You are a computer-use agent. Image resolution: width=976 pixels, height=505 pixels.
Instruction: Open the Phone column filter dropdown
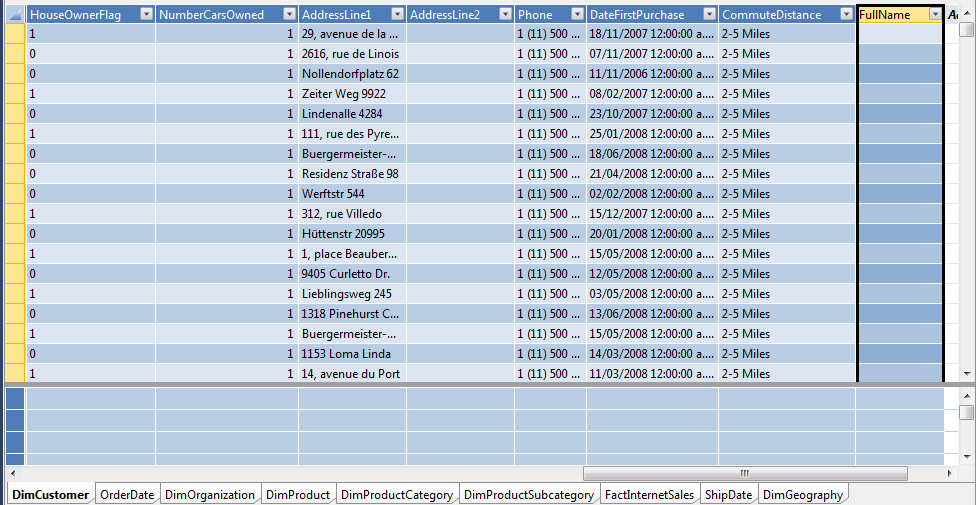[x=576, y=15]
